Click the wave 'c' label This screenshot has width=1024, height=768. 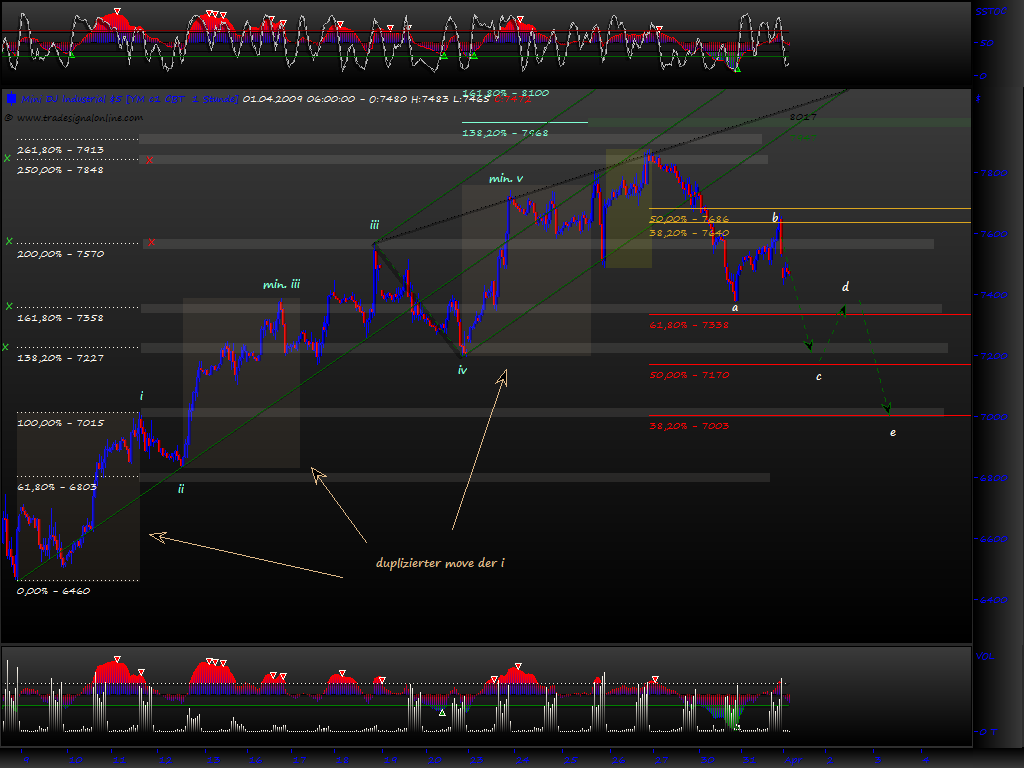(x=818, y=377)
